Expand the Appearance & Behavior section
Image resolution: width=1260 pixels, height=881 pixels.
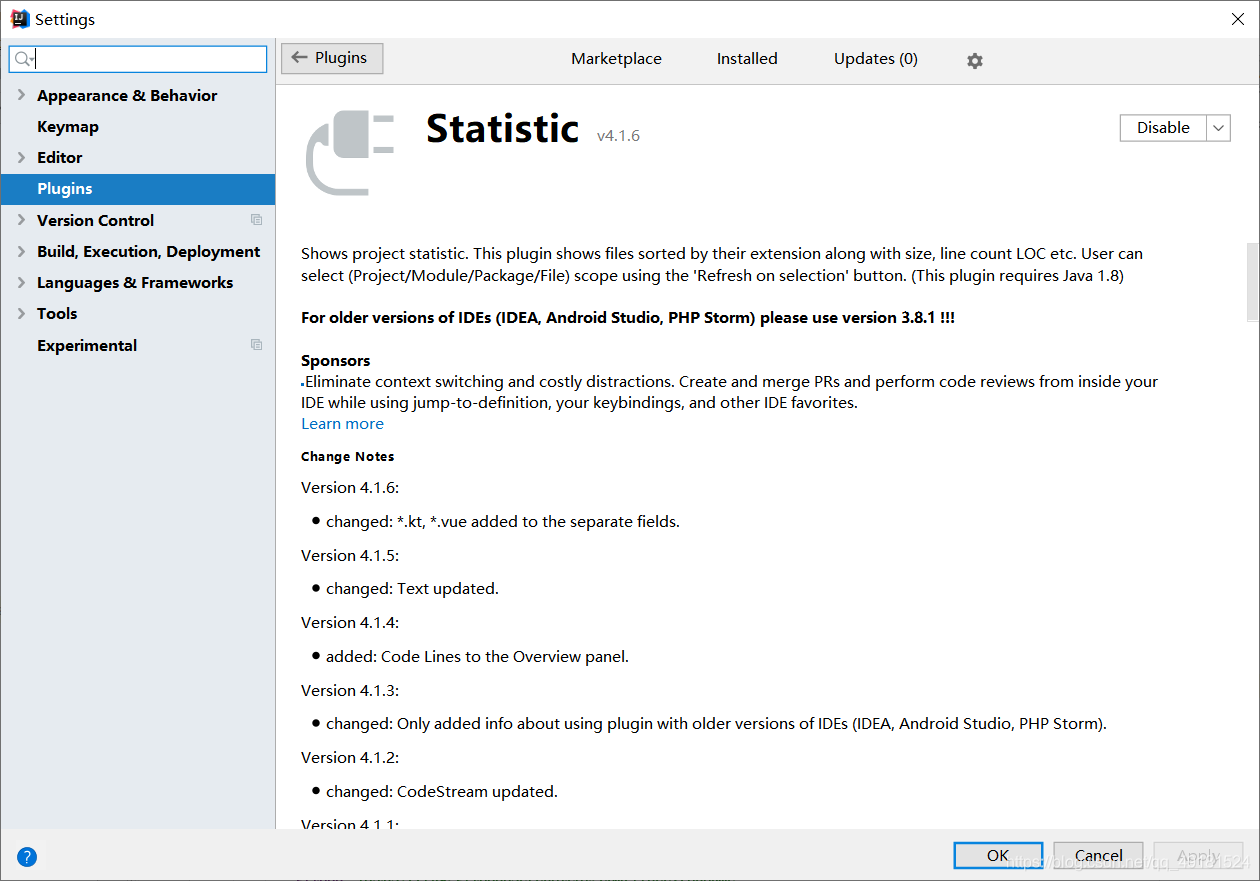tap(20, 95)
